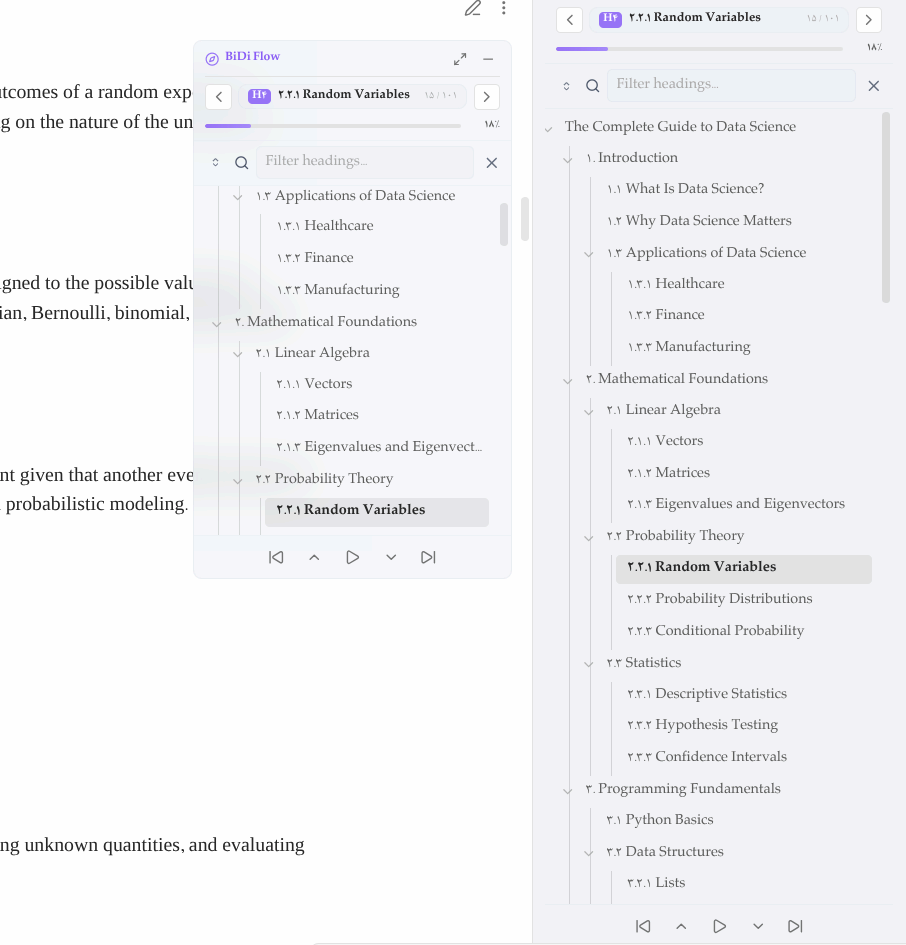Go to previous heading in sidebar
906x945 pixels.
[570, 20]
